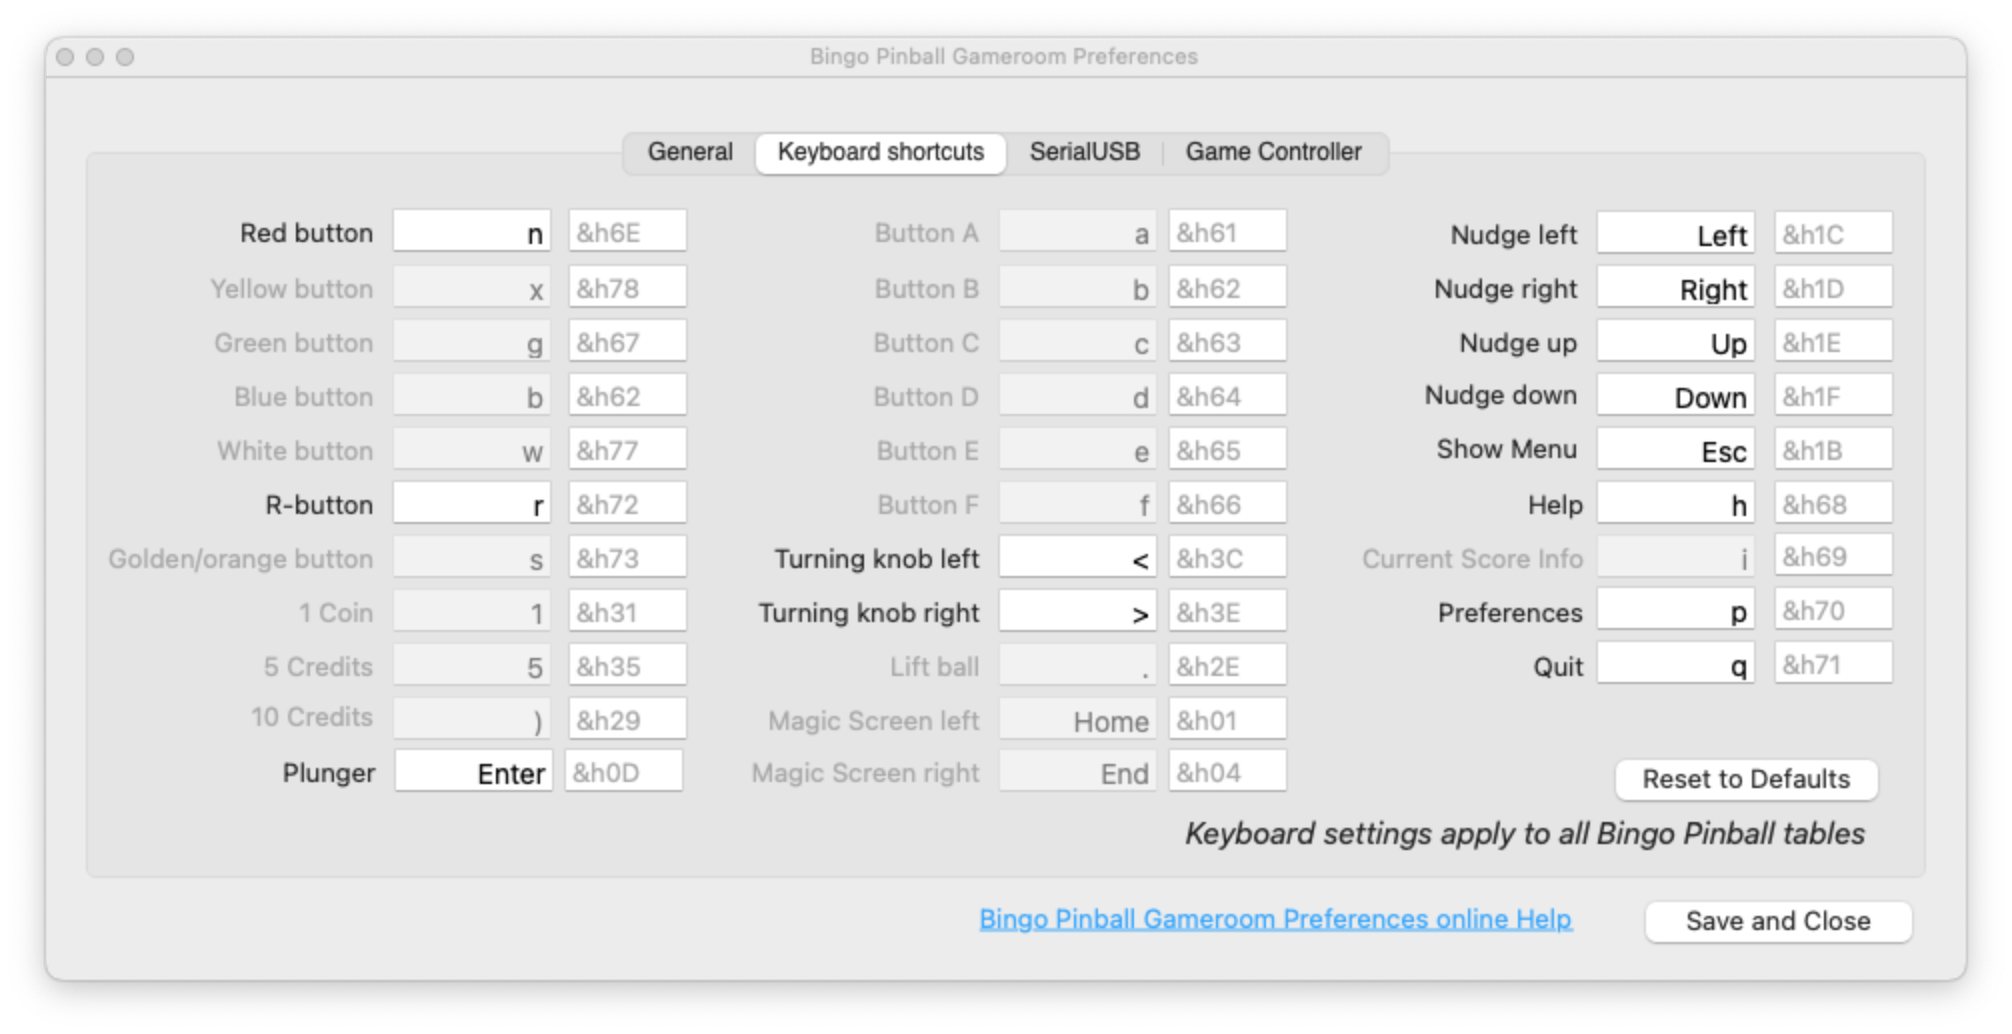The height and width of the screenshot is (1034, 2012).
Task: Click the Turning knob right hex field &h3E
Action: point(1227,611)
